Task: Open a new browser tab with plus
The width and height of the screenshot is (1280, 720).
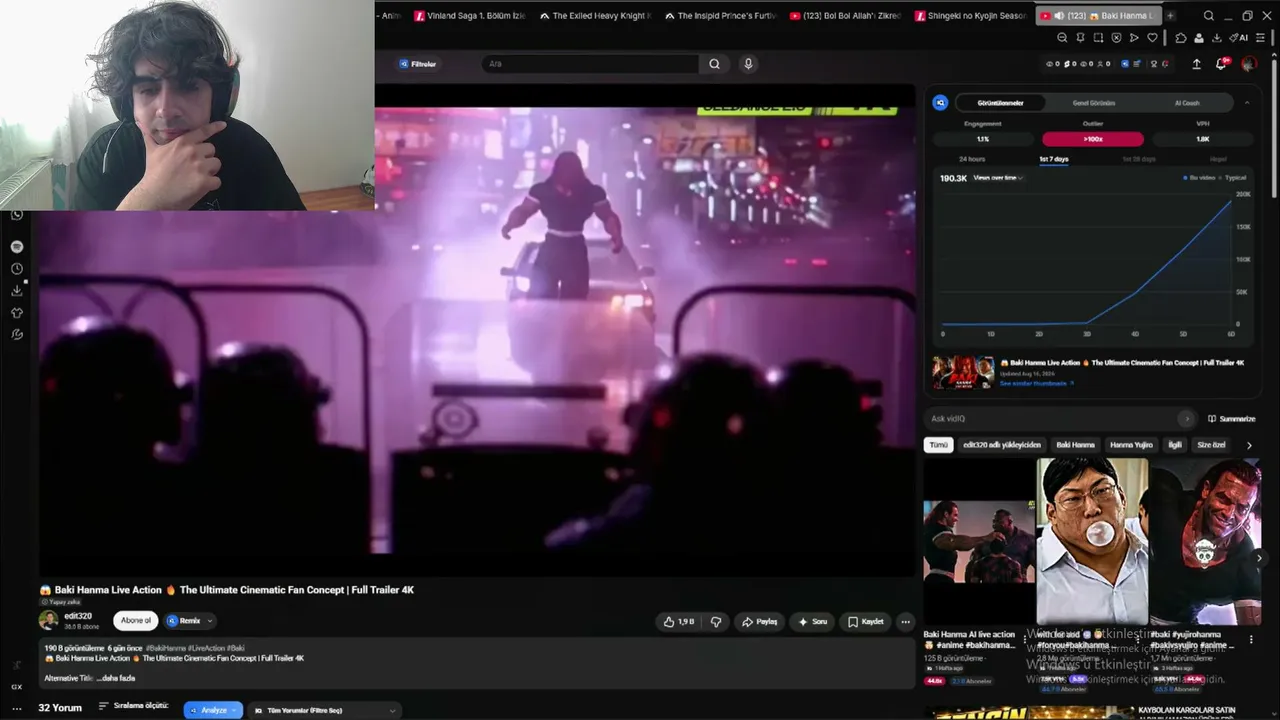Action: pyautogui.click(x=1170, y=16)
